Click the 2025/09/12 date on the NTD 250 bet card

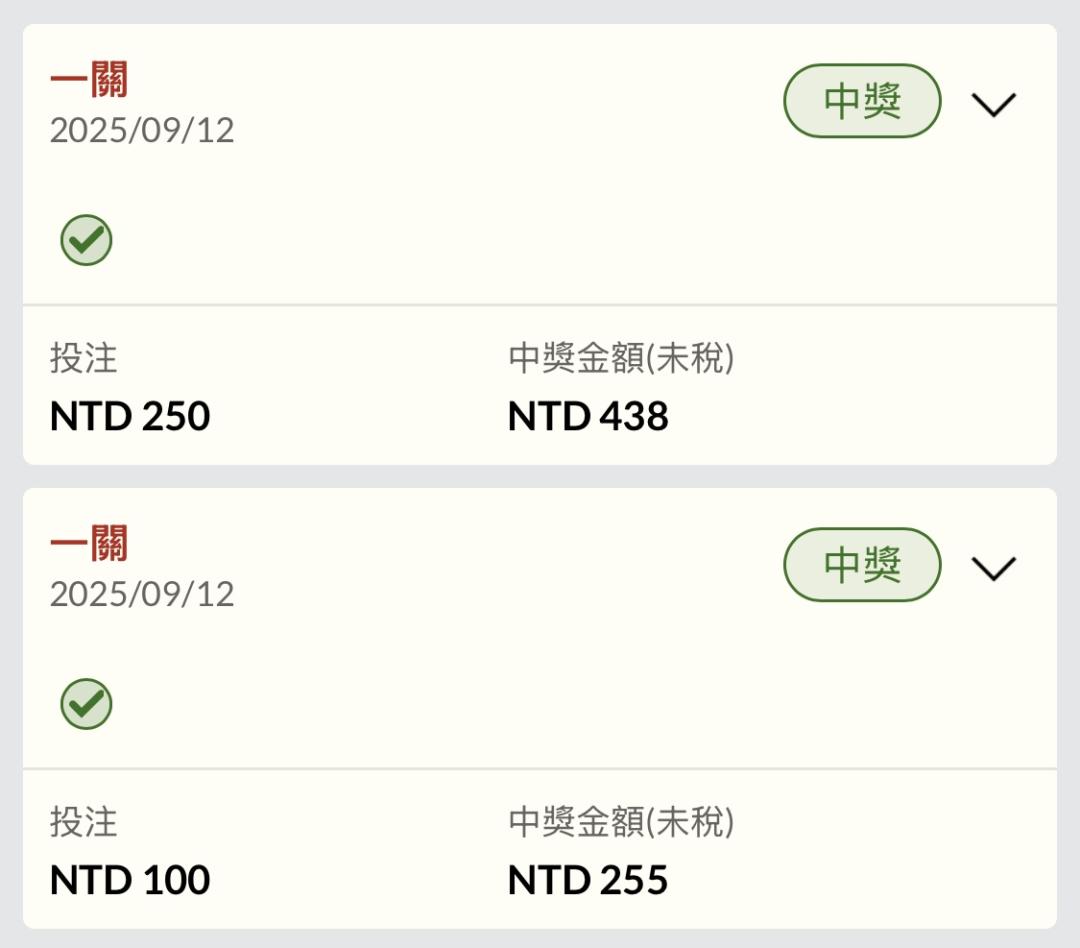click(142, 130)
